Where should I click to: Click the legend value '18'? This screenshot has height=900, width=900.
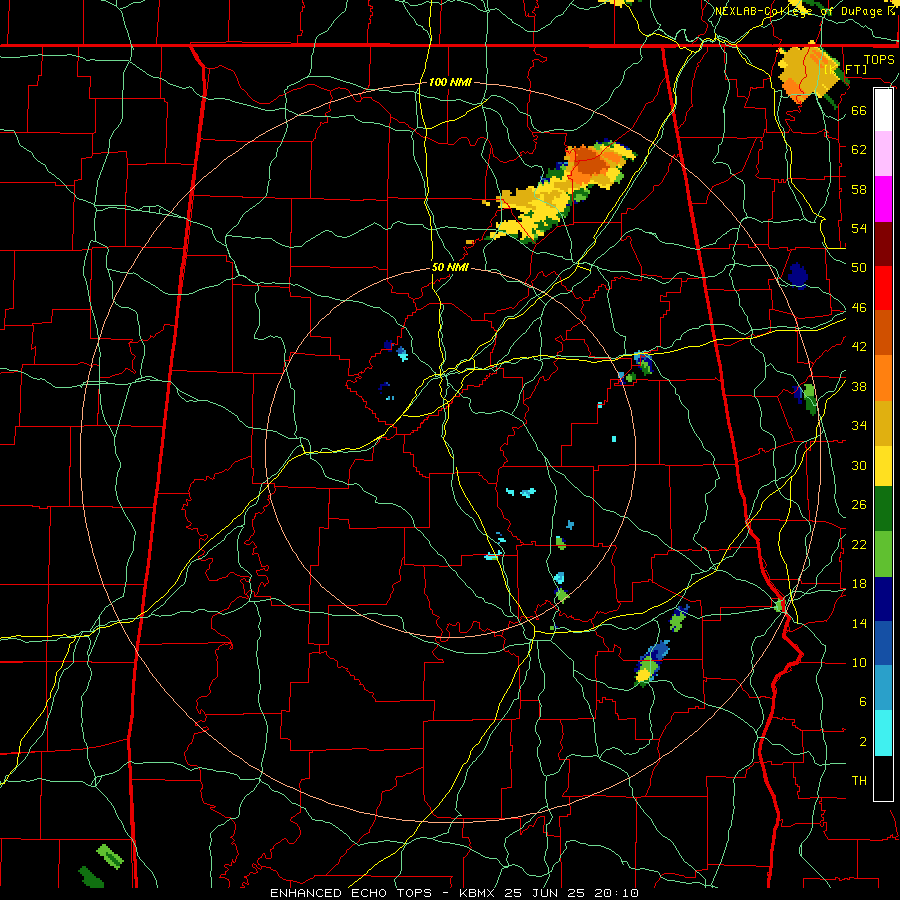point(859,584)
